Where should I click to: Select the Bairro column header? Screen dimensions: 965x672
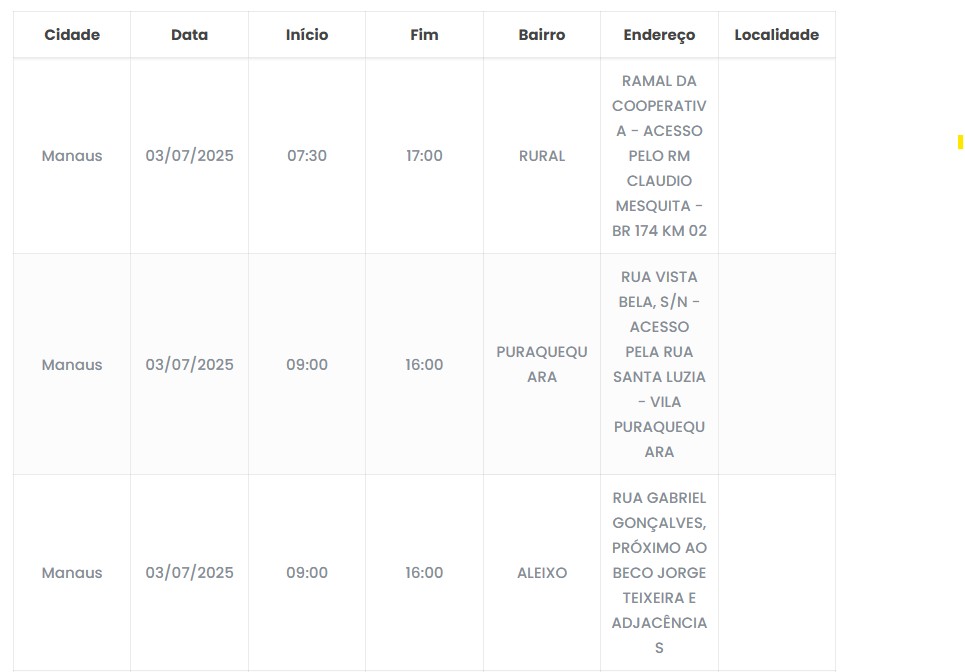tap(542, 35)
